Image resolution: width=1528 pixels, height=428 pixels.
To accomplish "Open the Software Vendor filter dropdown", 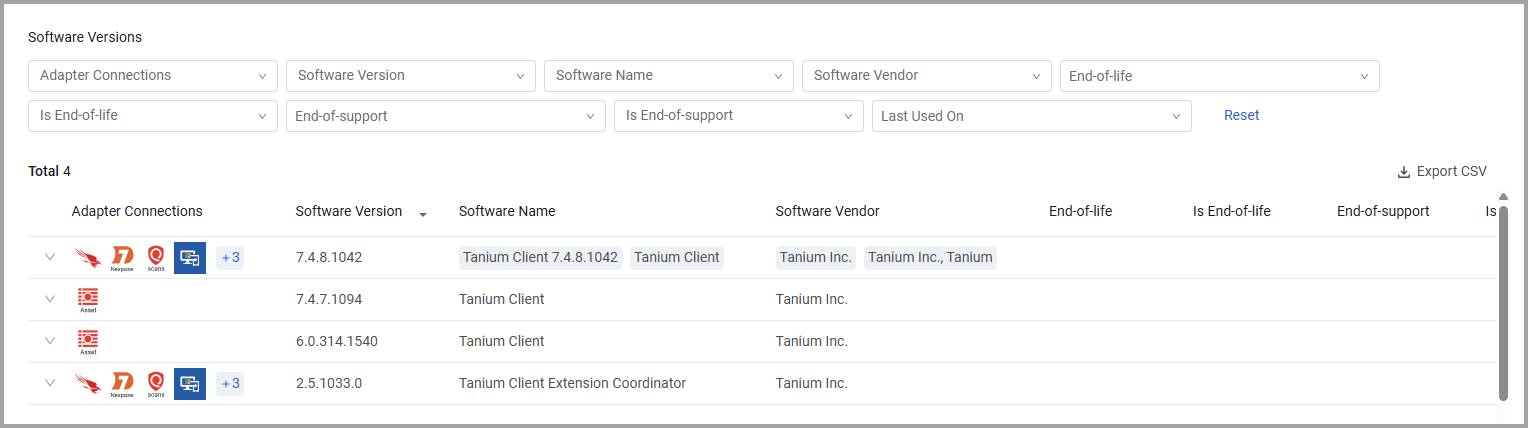I will 927,76.
